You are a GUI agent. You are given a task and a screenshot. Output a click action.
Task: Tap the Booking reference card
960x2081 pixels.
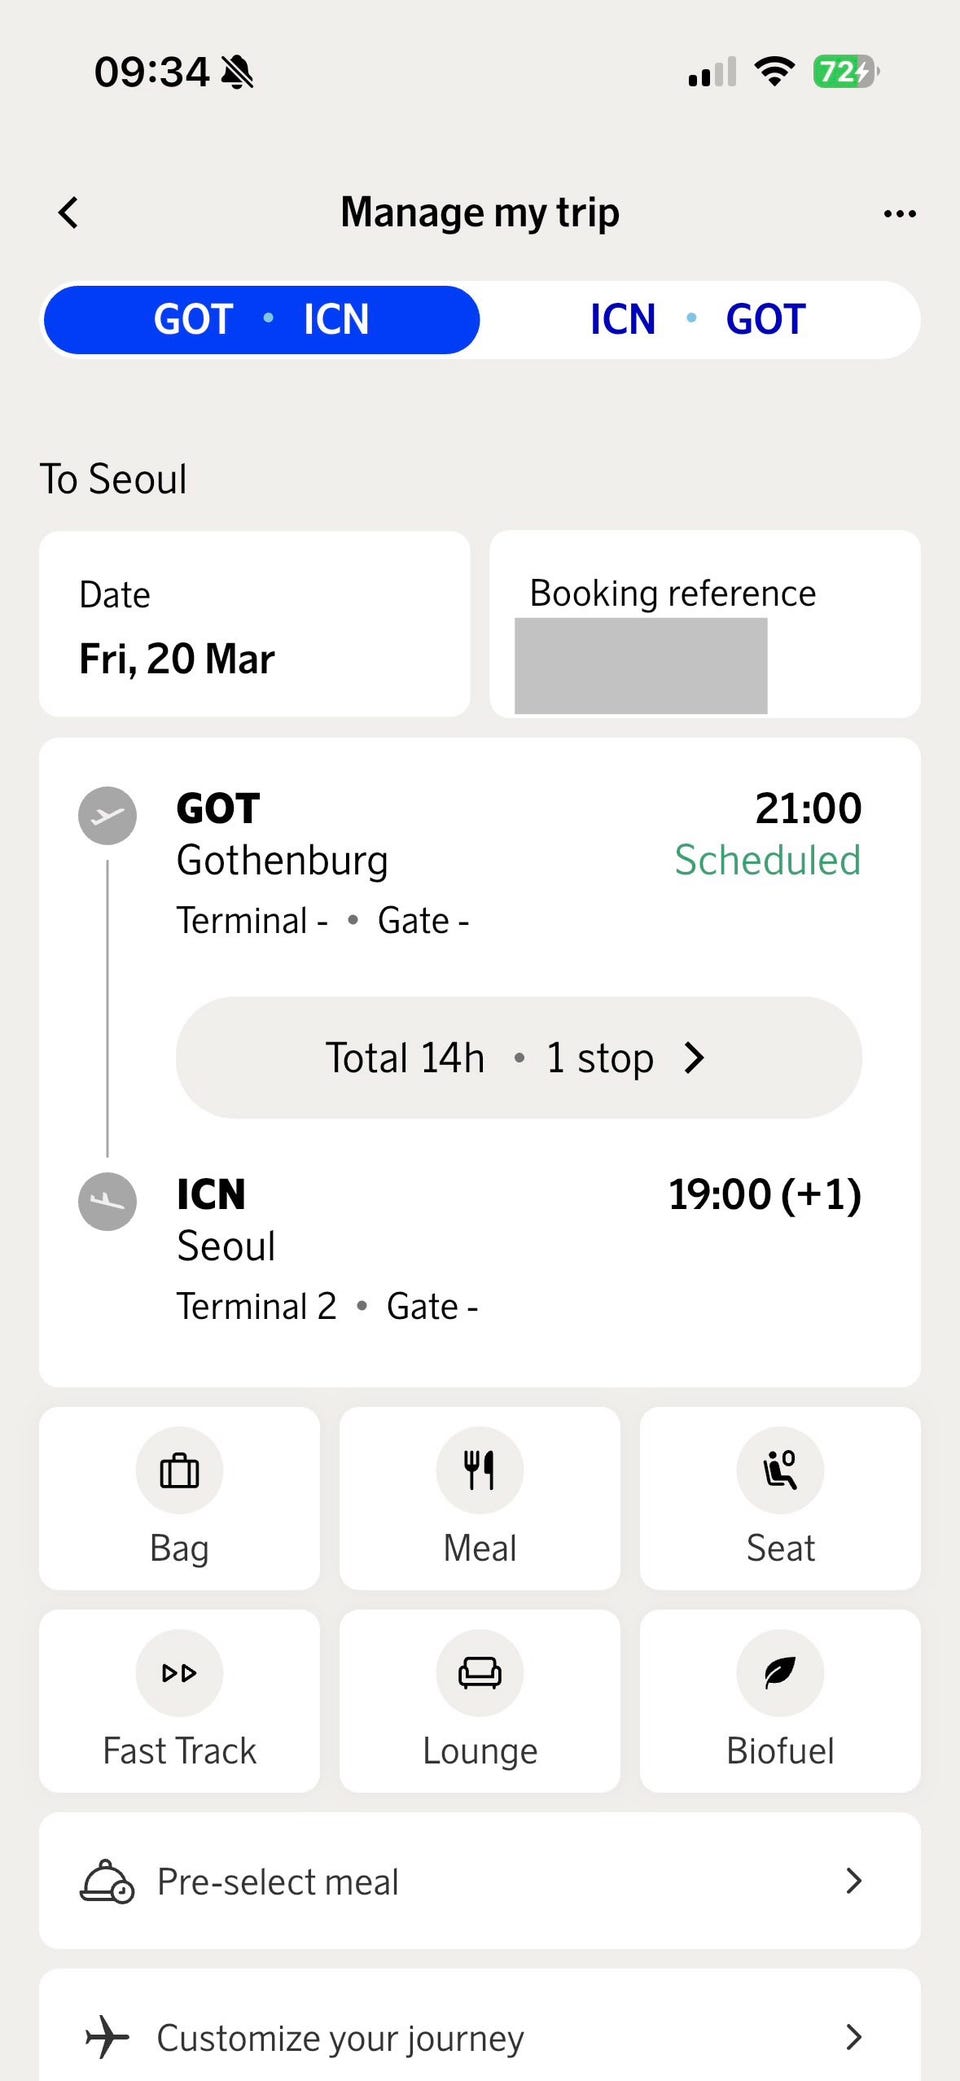click(x=704, y=623)
